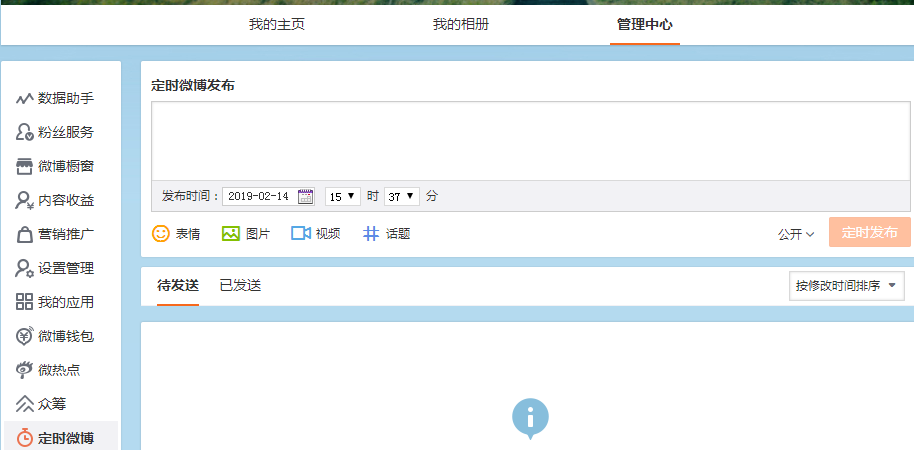Open the 按修改时间排序 sort dropdown
This screenshot has height=450, width=914.
[x=846, y=286]
